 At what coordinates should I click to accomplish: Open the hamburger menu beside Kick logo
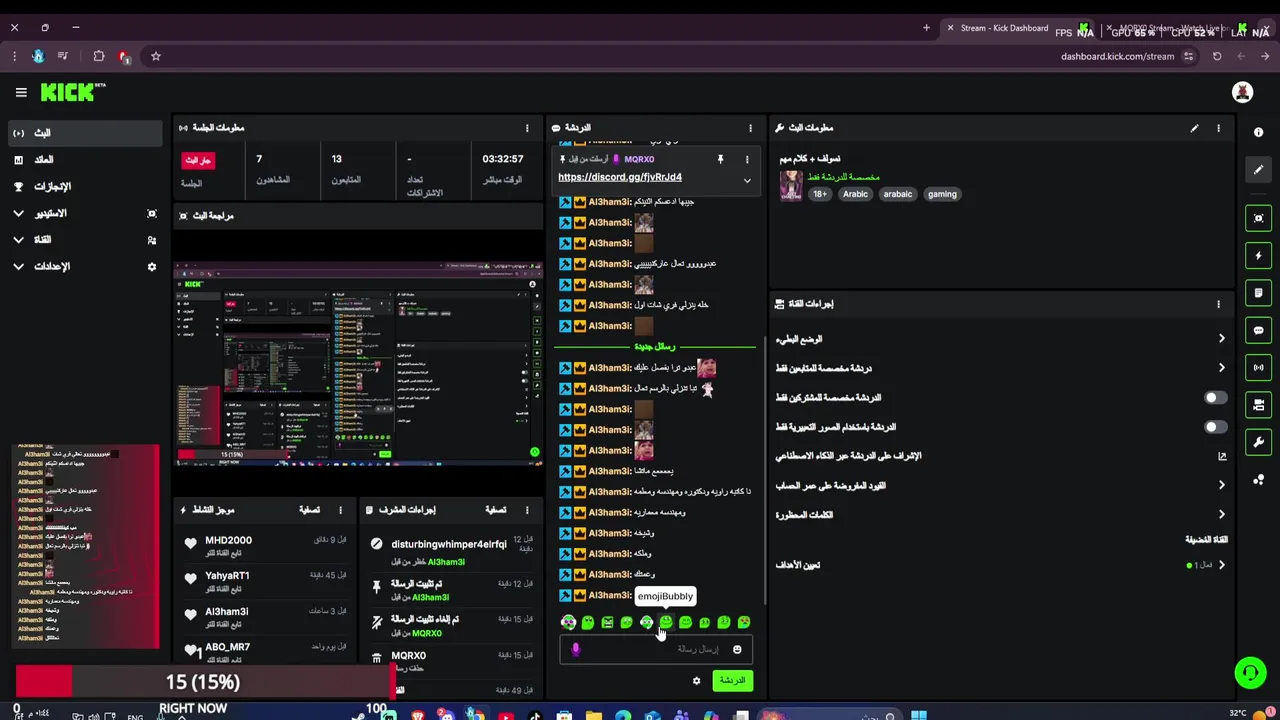[21, 92]
